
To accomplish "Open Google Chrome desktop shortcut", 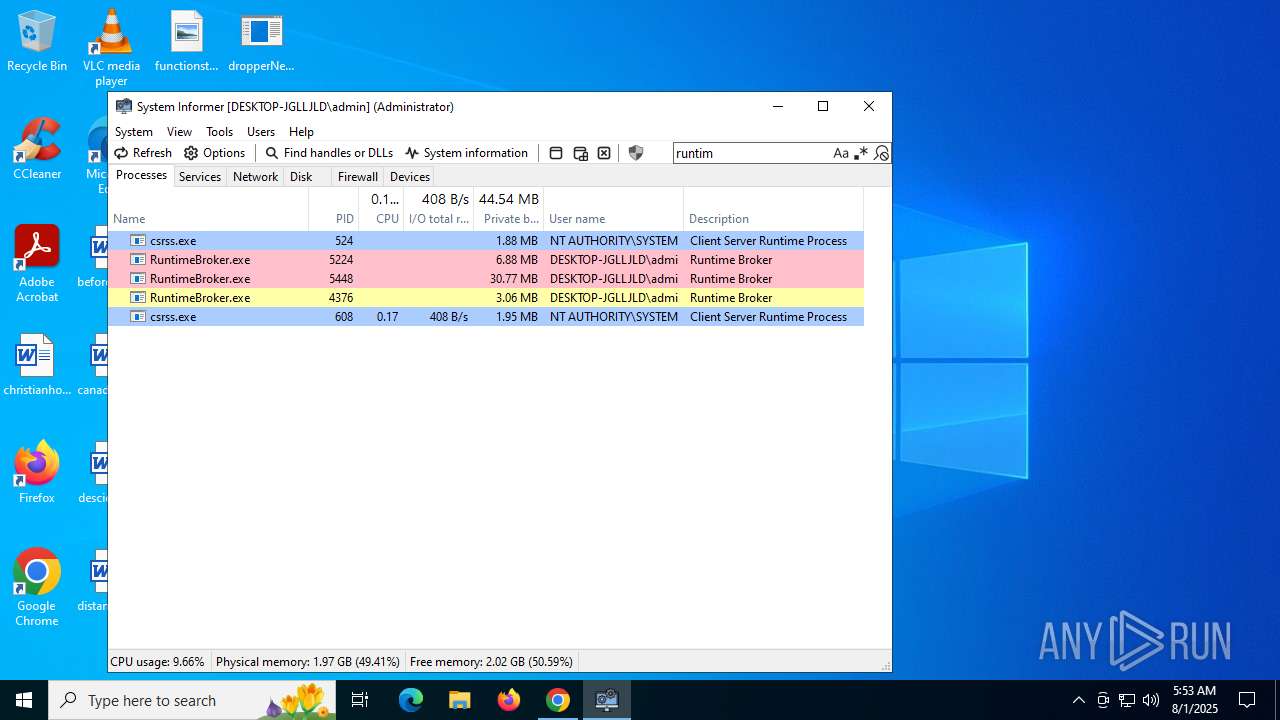I will point(37,587).
